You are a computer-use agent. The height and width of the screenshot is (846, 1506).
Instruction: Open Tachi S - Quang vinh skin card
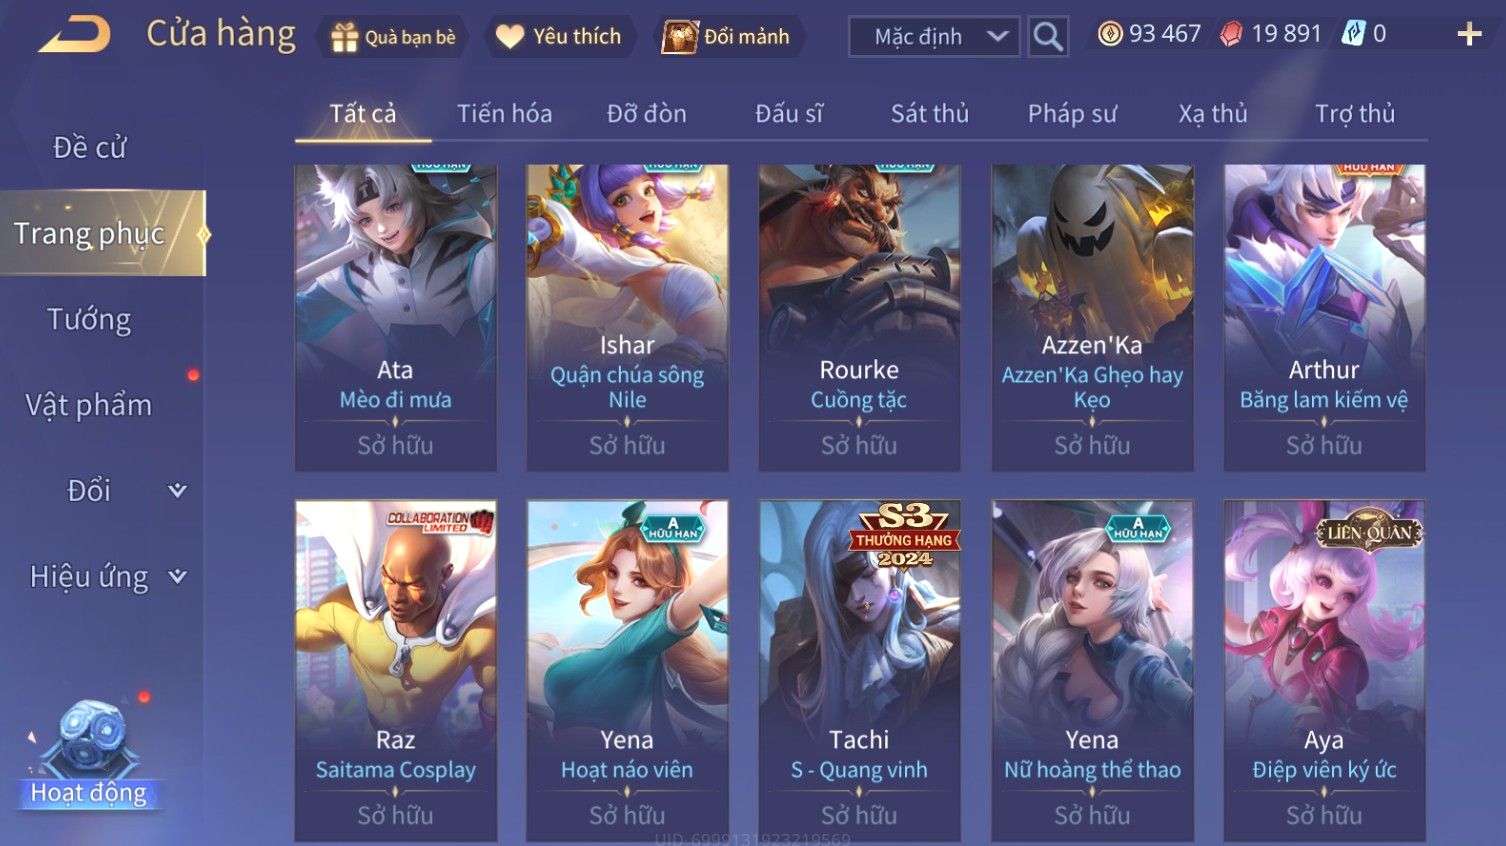coord(859,670)
